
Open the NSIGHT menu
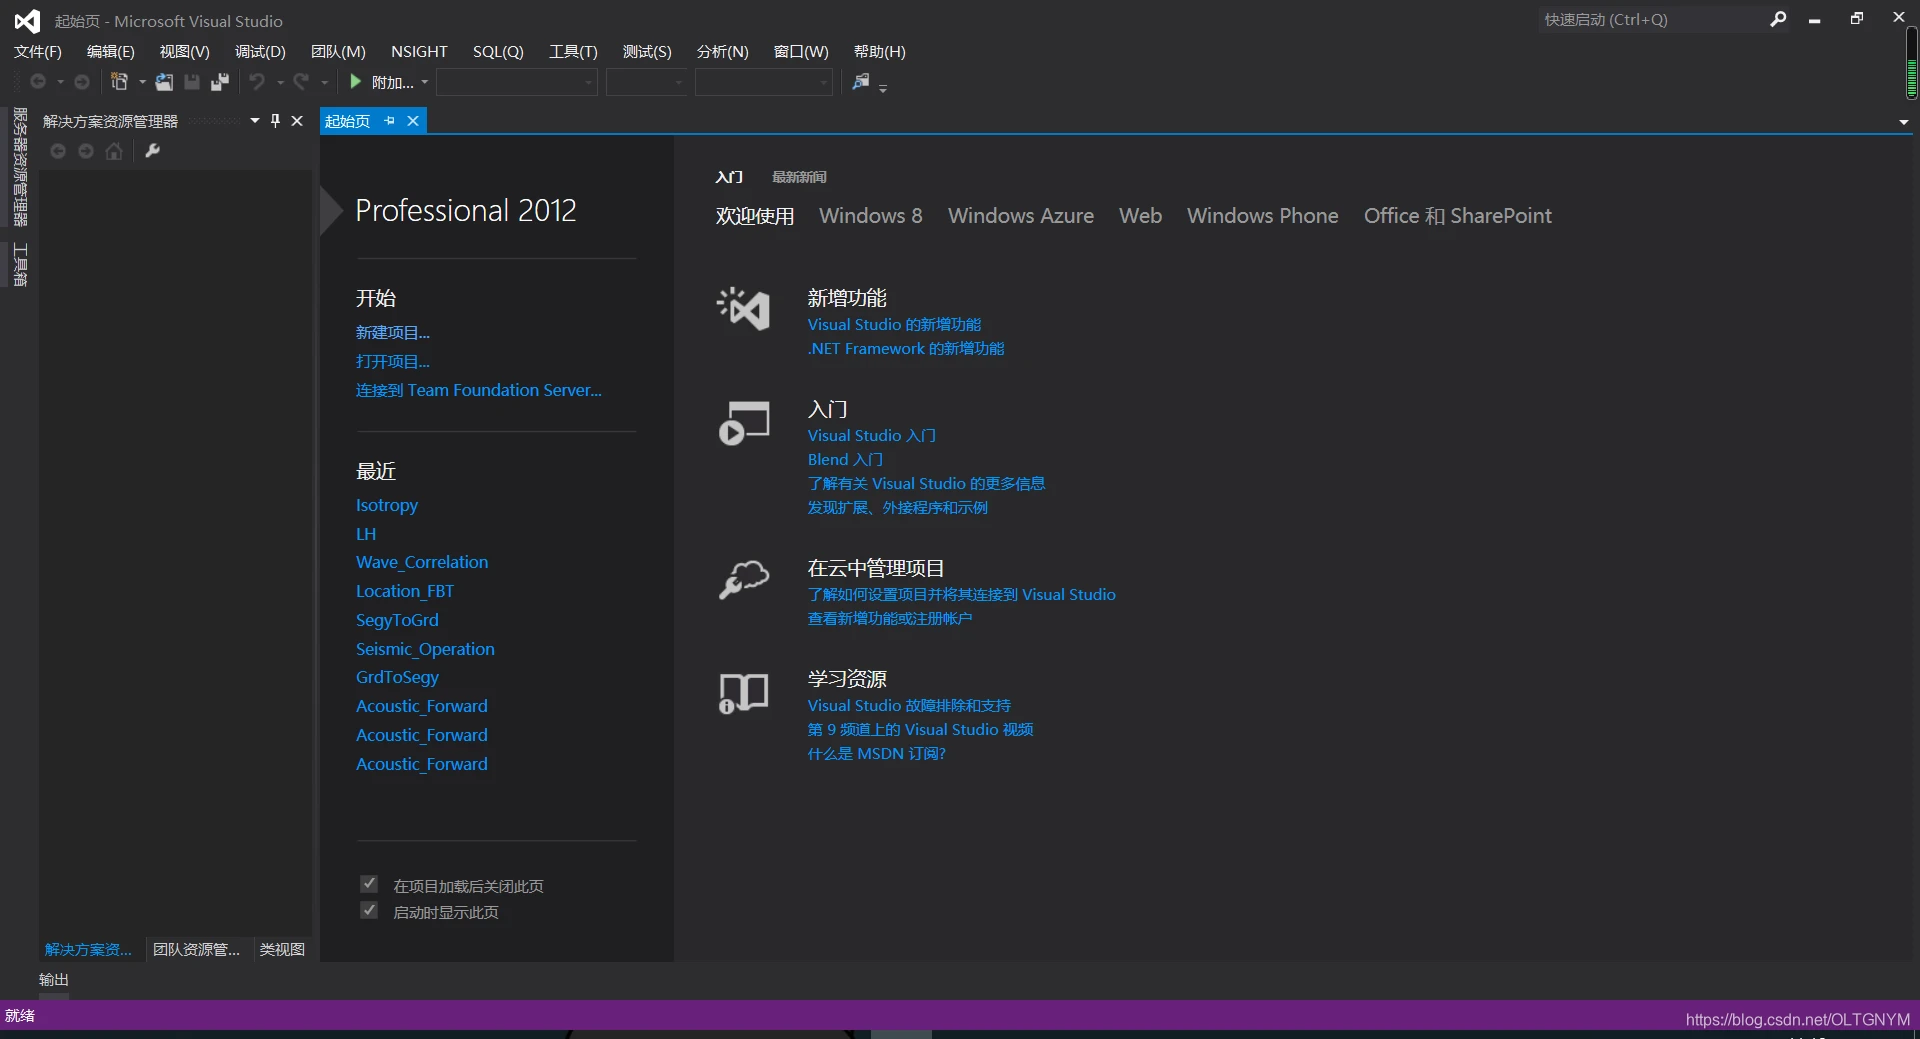click(x=419, y=52)
